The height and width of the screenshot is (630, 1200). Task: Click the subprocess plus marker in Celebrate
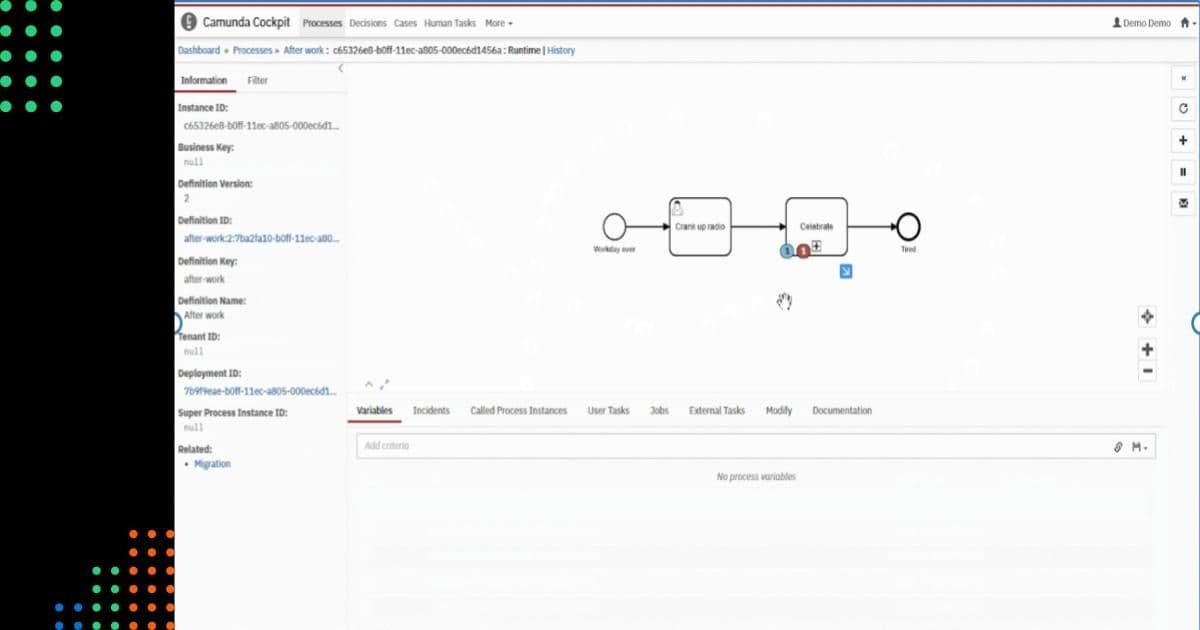[817, 246]
